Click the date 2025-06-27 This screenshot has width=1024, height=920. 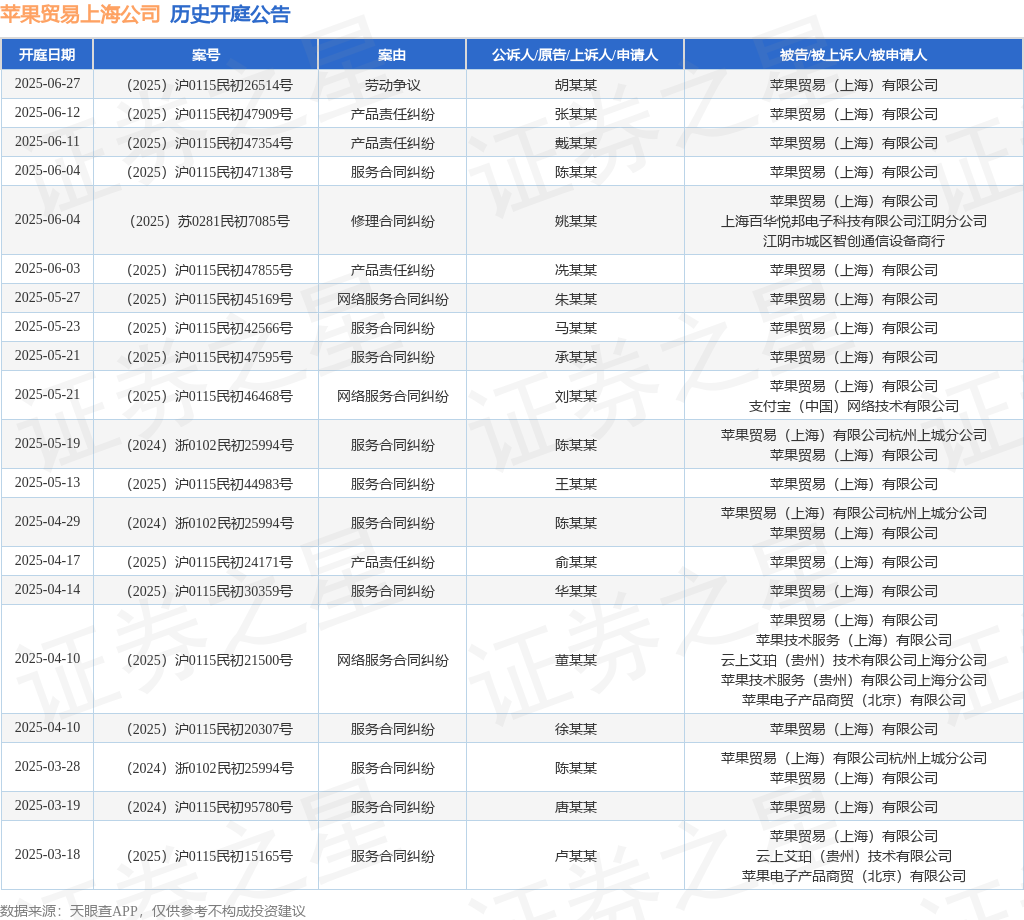pos(47,84)
